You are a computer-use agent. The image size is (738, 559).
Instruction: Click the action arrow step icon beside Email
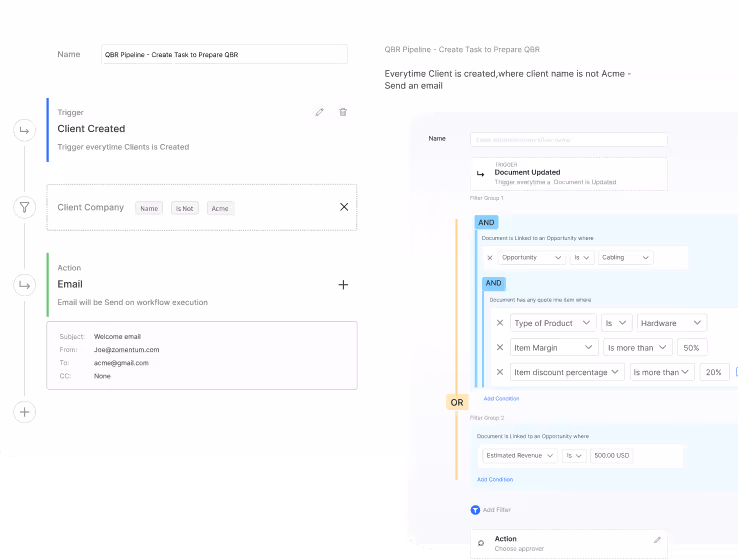pyautogui.click(x=24, y=285)
